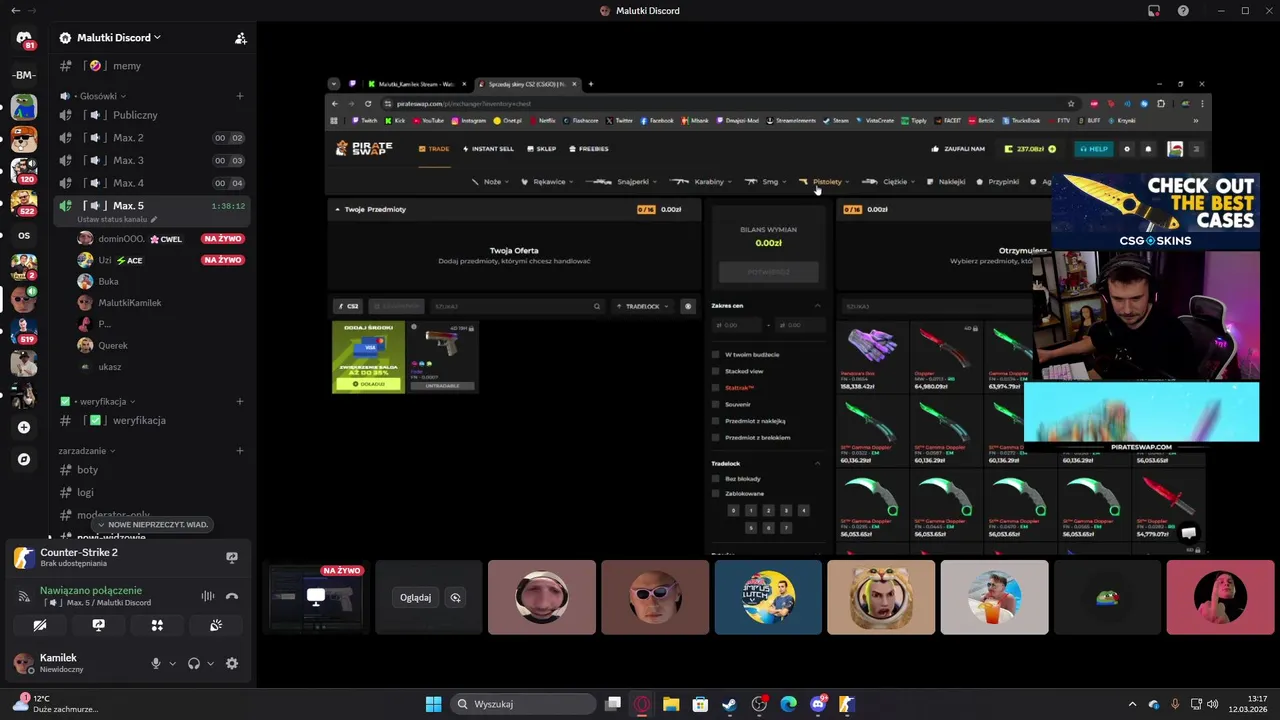The width and height of the screenshot is (1280, 720).
Task: Open Windows Start menu
Action: pyautogui.click(x=433, y=704)
